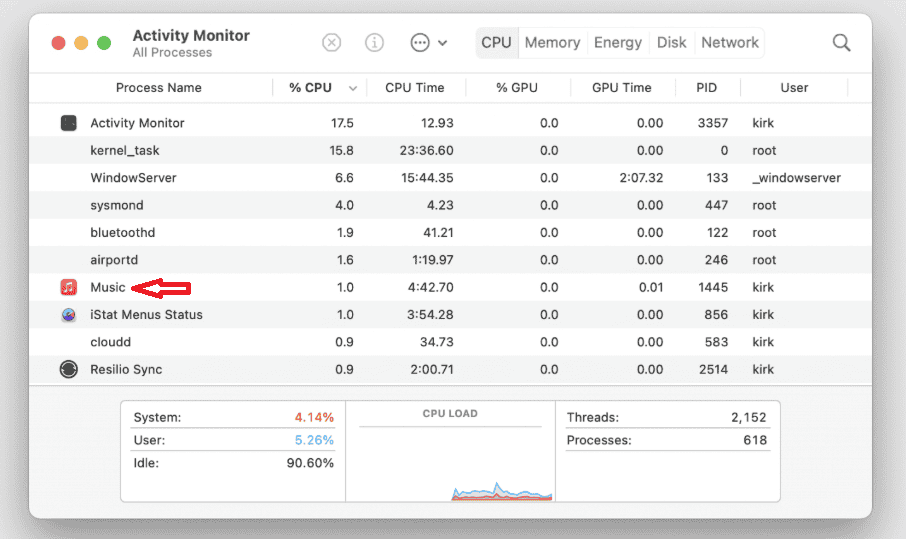This screenshot has height=539, width=906.
Task: Switch to the Energy tab
Action: [x=618, y=43]
